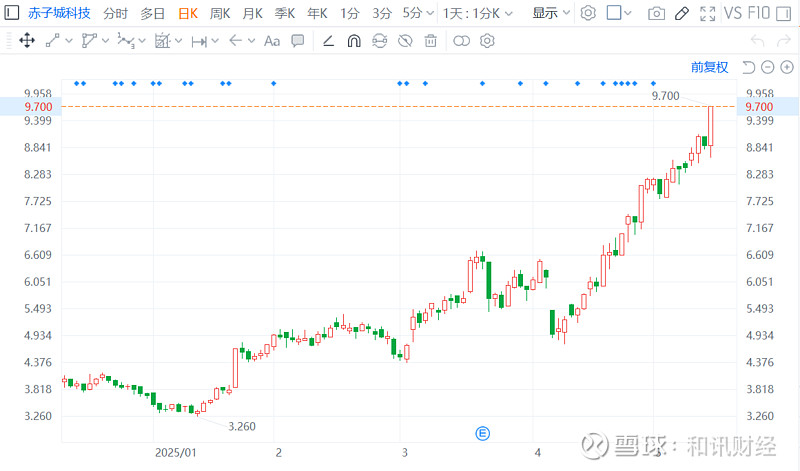
Task: Select the 日K daily candlestick tab
Action: click(188, 13)
